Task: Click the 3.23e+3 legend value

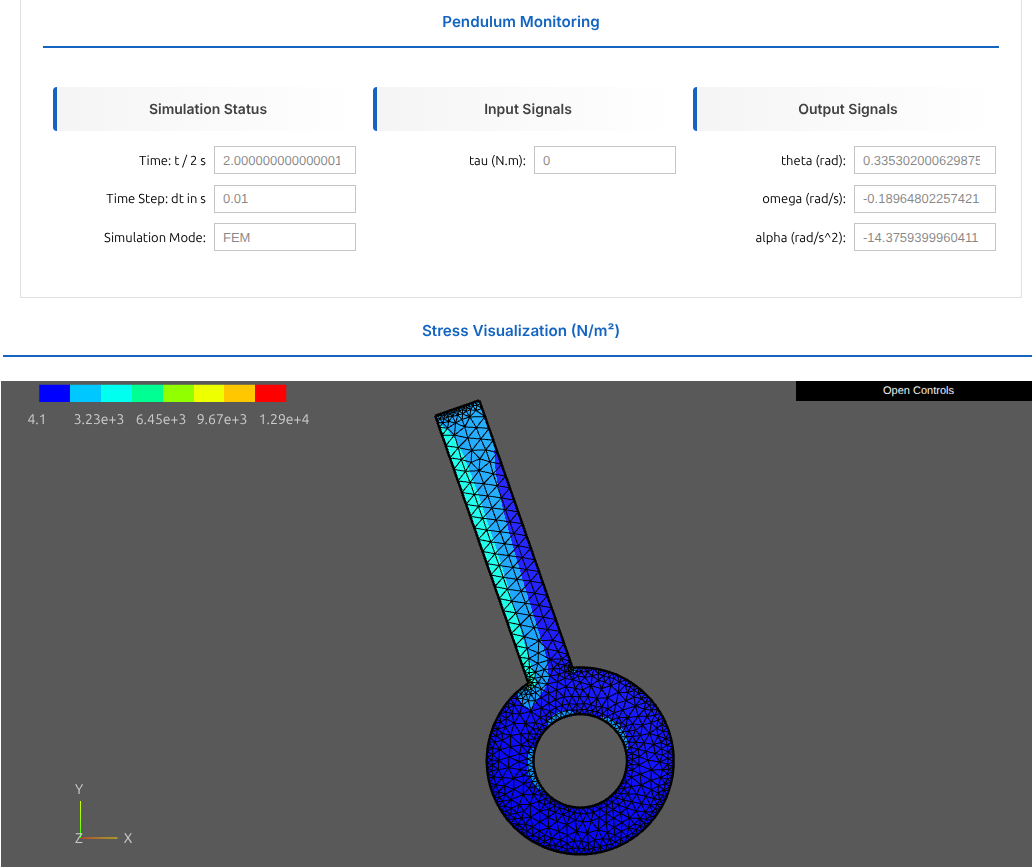Action: [x=99, y=419]
